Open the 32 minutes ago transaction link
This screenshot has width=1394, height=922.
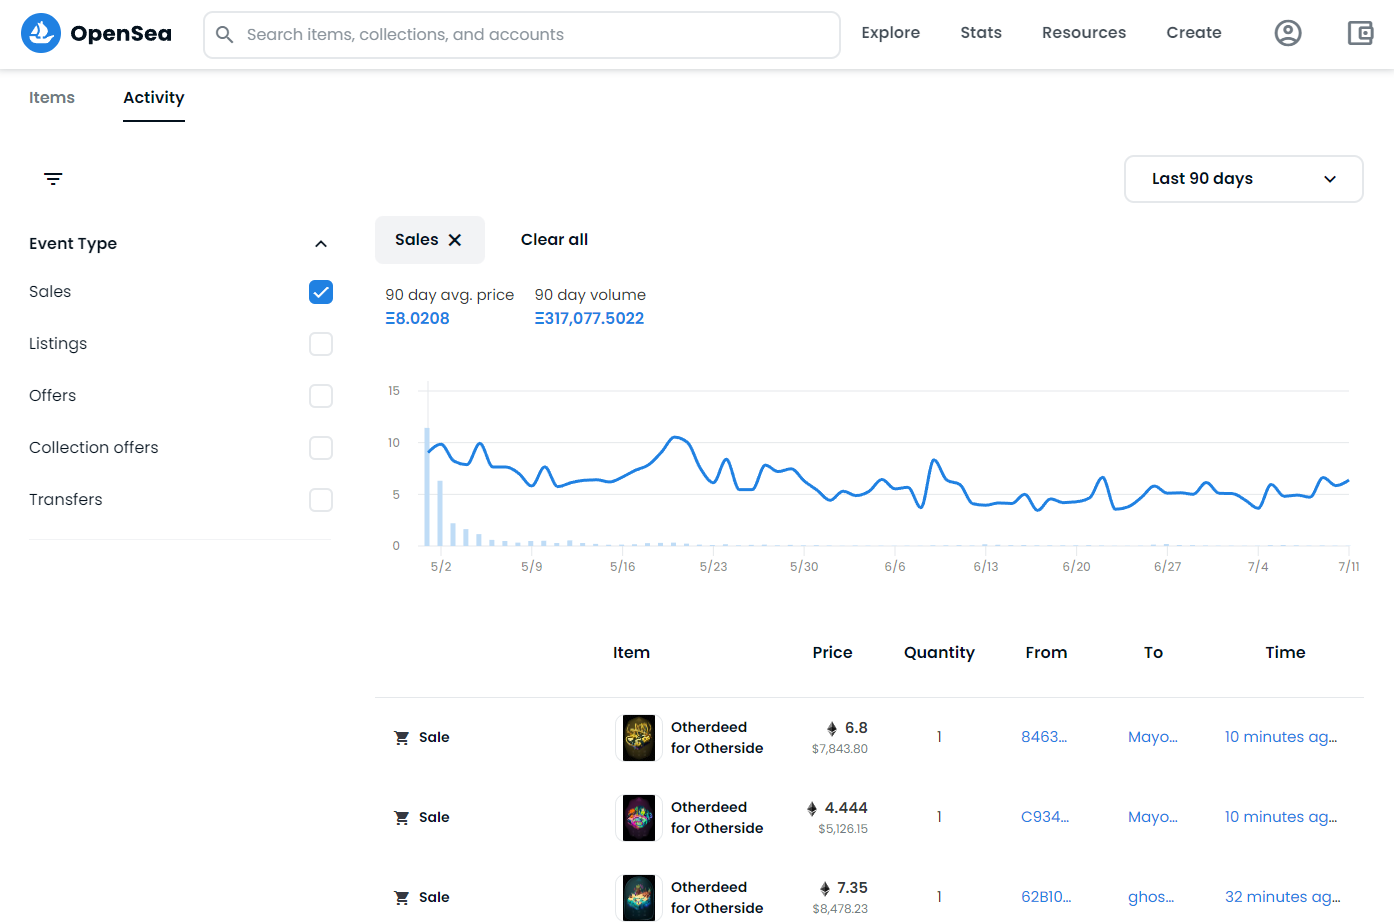(x=1283, y=897)
